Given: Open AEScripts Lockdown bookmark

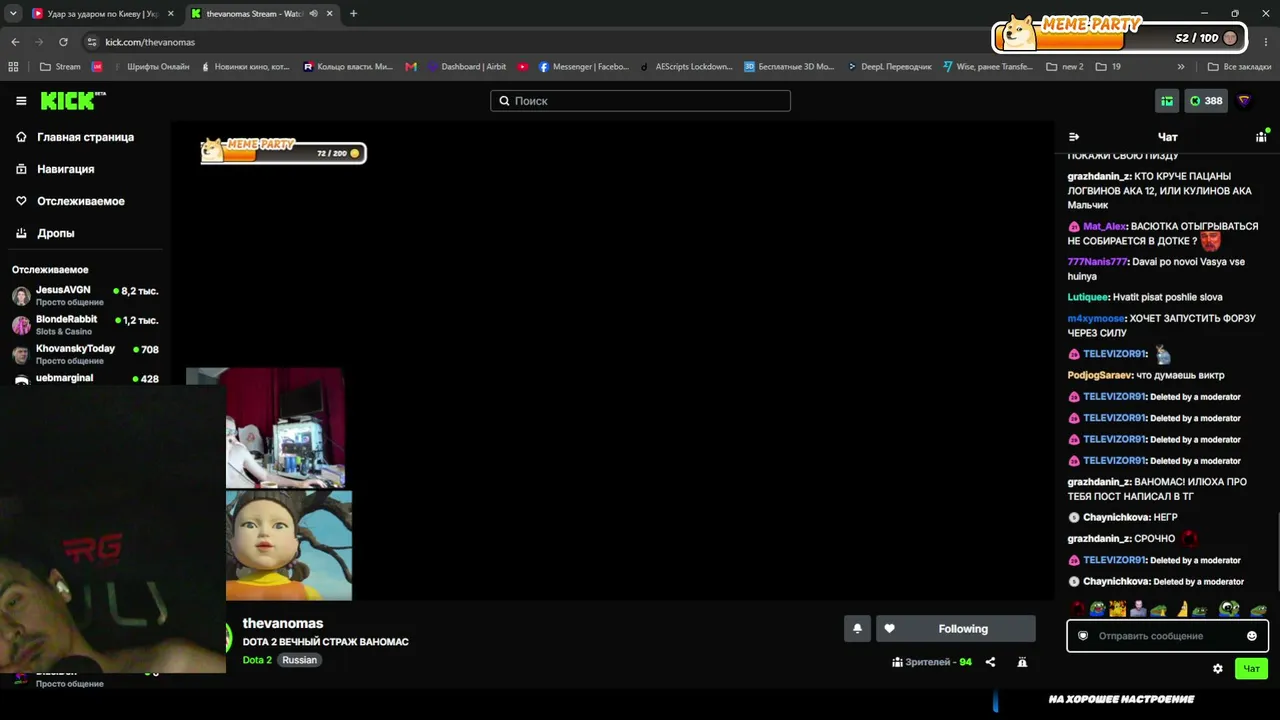Looking at the screenshot, I should (x=686, y=67).
